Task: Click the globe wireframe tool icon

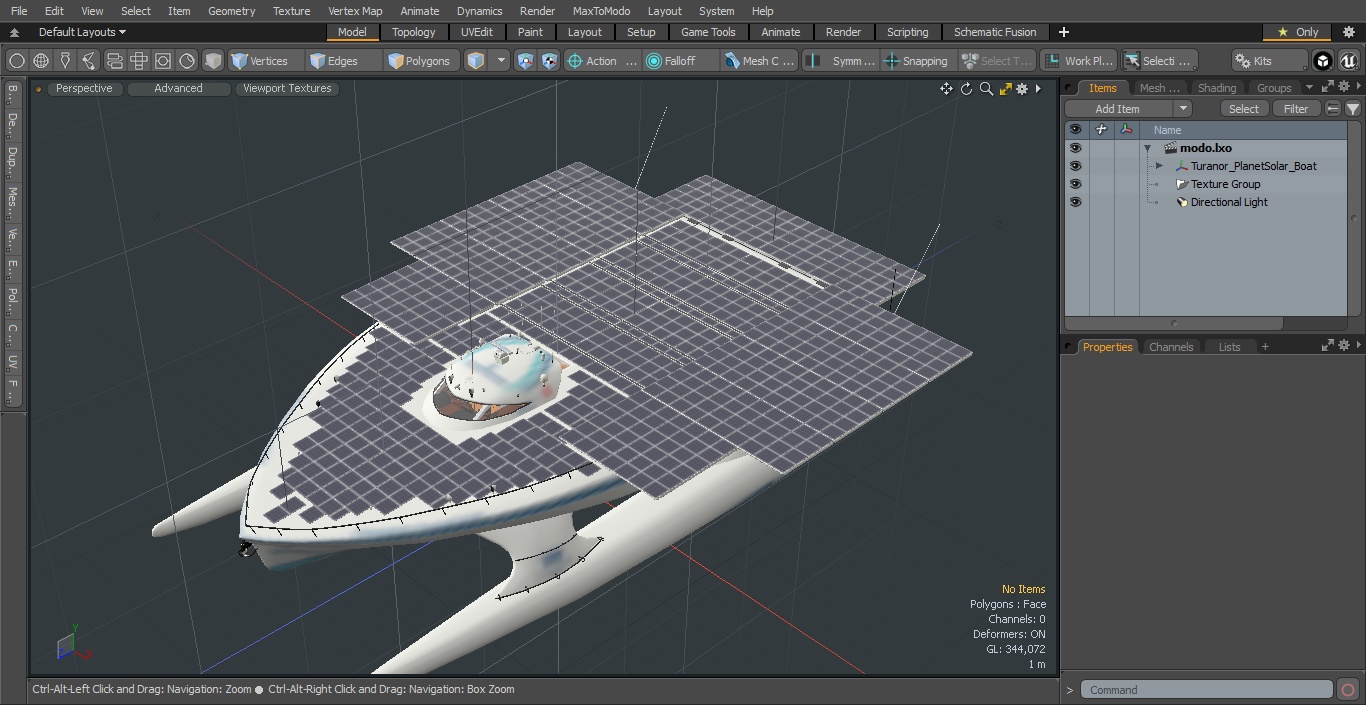Action: (41, 61)
